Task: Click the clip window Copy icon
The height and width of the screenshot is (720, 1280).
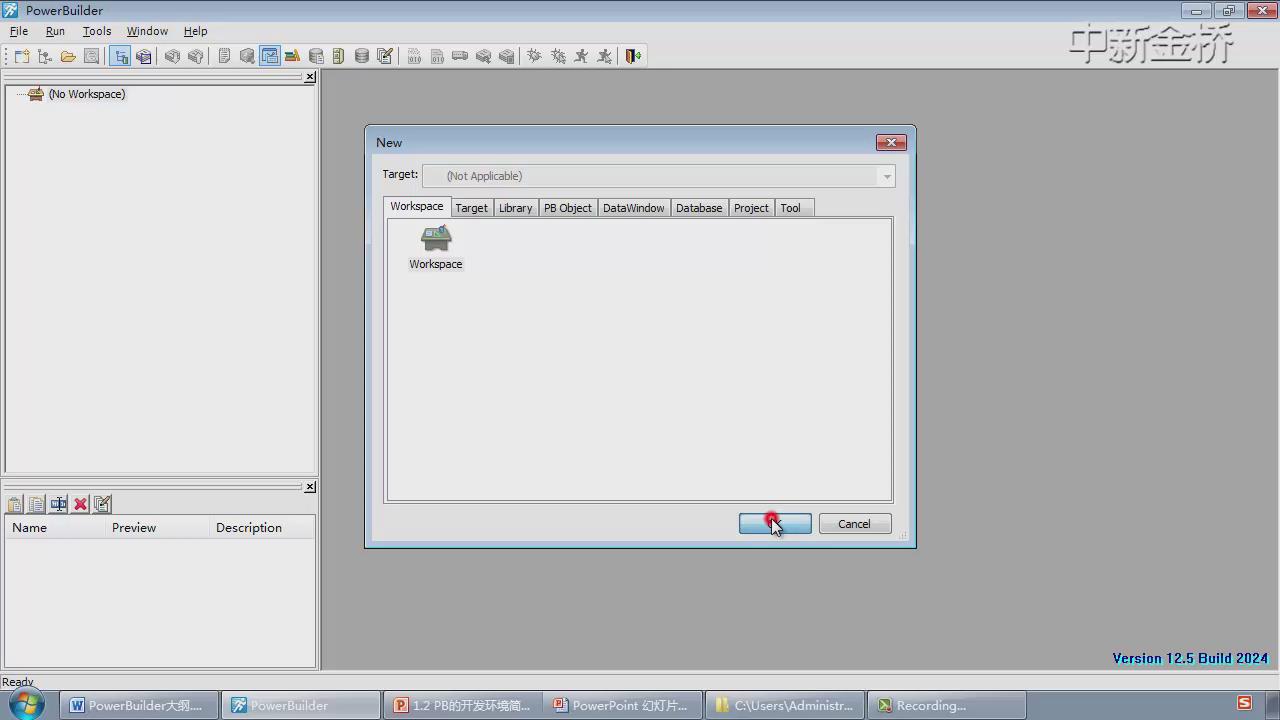Action: coord(36,504)
